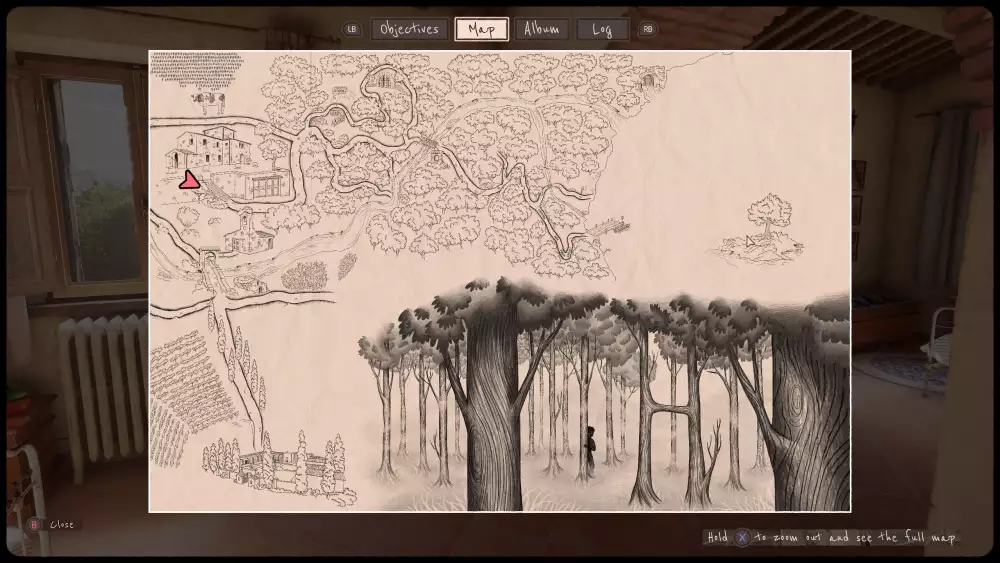This screenshot has height=563, width=1000.
Task: Switch to the Album tab
Action: pos(541,29)
